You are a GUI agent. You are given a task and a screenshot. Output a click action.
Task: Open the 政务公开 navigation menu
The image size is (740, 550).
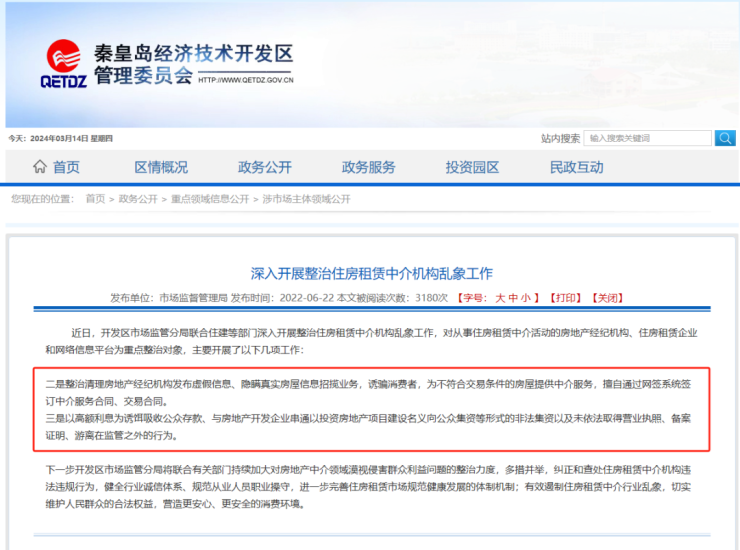[x=265, y=167]
